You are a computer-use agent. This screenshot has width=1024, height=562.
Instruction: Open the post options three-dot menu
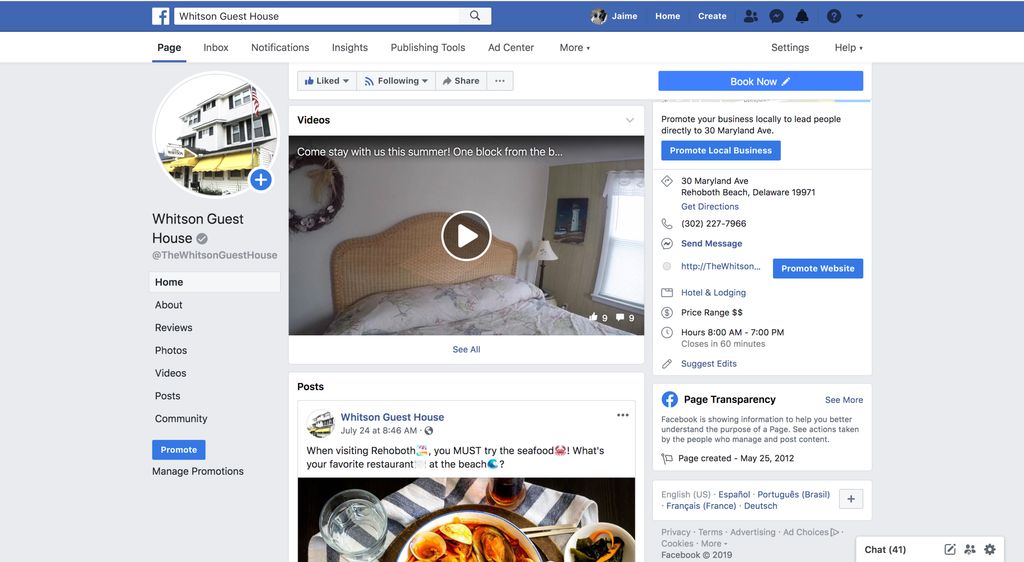click(623, 415)
